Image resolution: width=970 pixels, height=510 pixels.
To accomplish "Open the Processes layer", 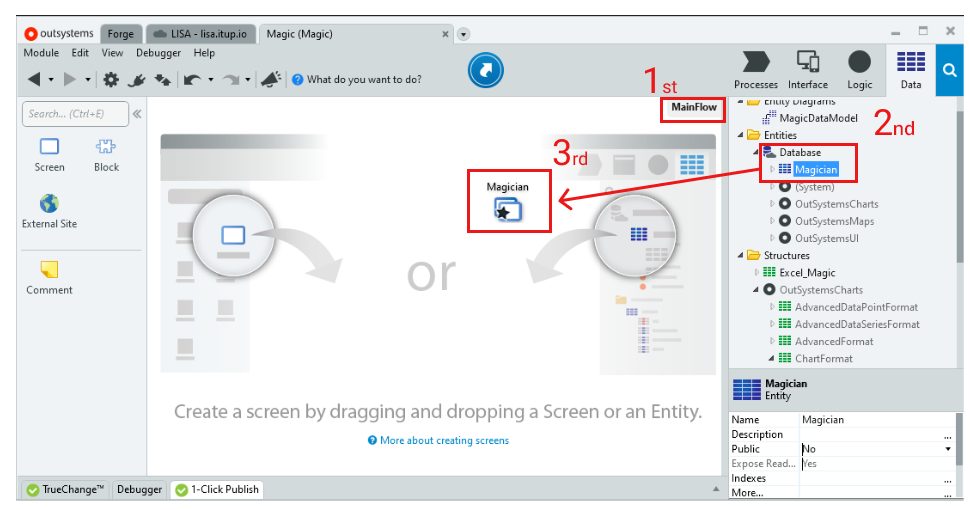I will pyautogui.click(x=755, y=71).
